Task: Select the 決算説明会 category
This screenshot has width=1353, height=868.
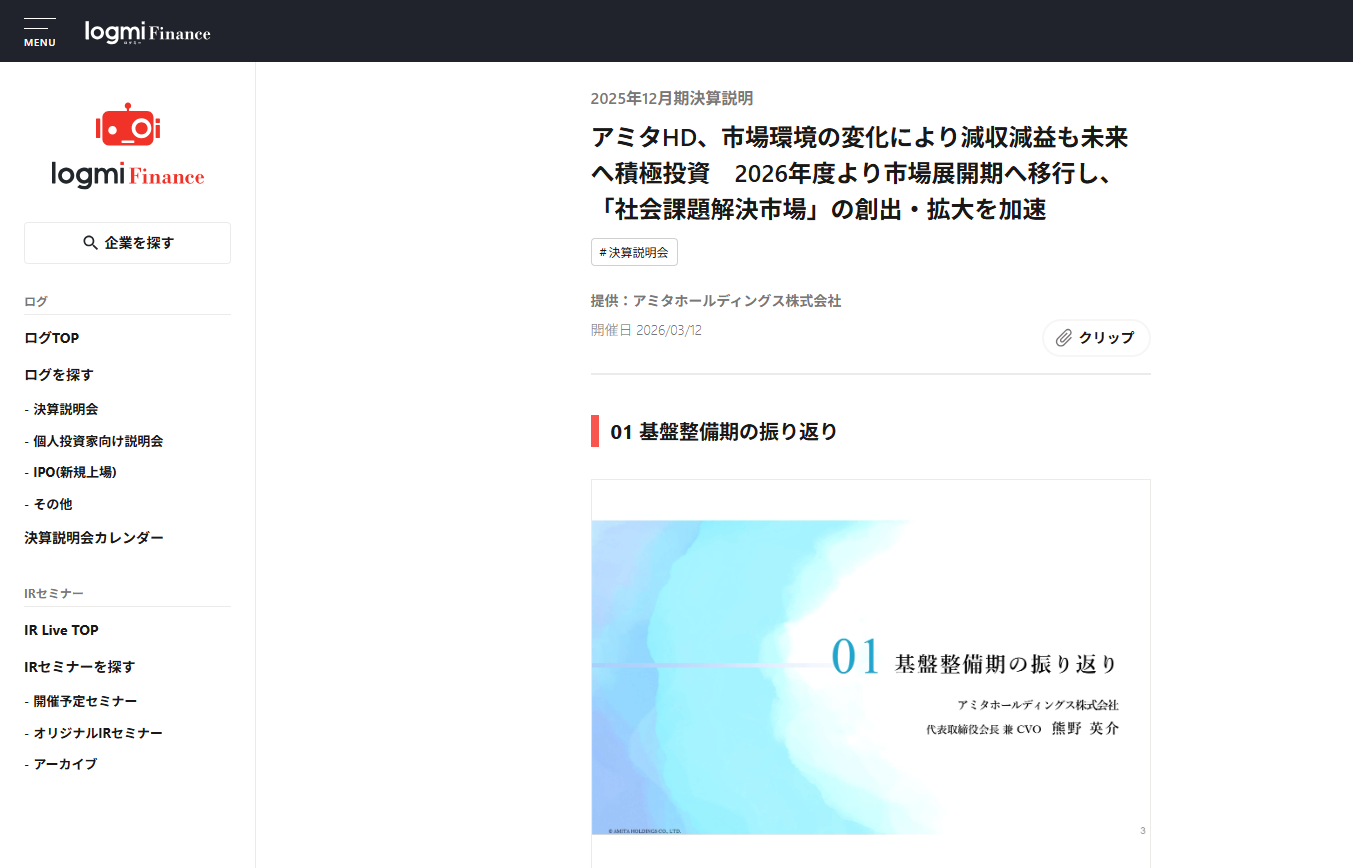Action: 63,409
